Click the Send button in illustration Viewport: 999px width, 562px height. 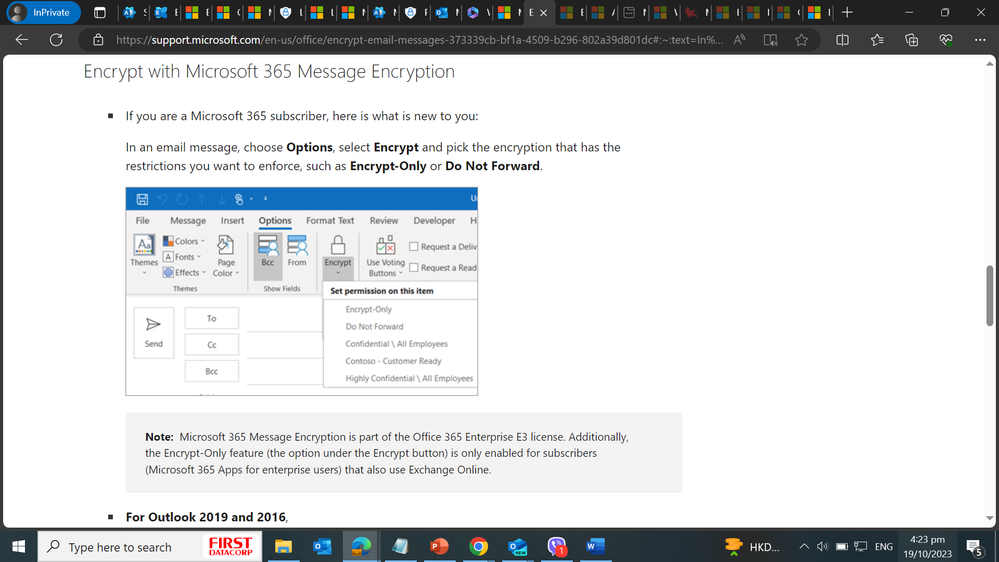(154, 332)
